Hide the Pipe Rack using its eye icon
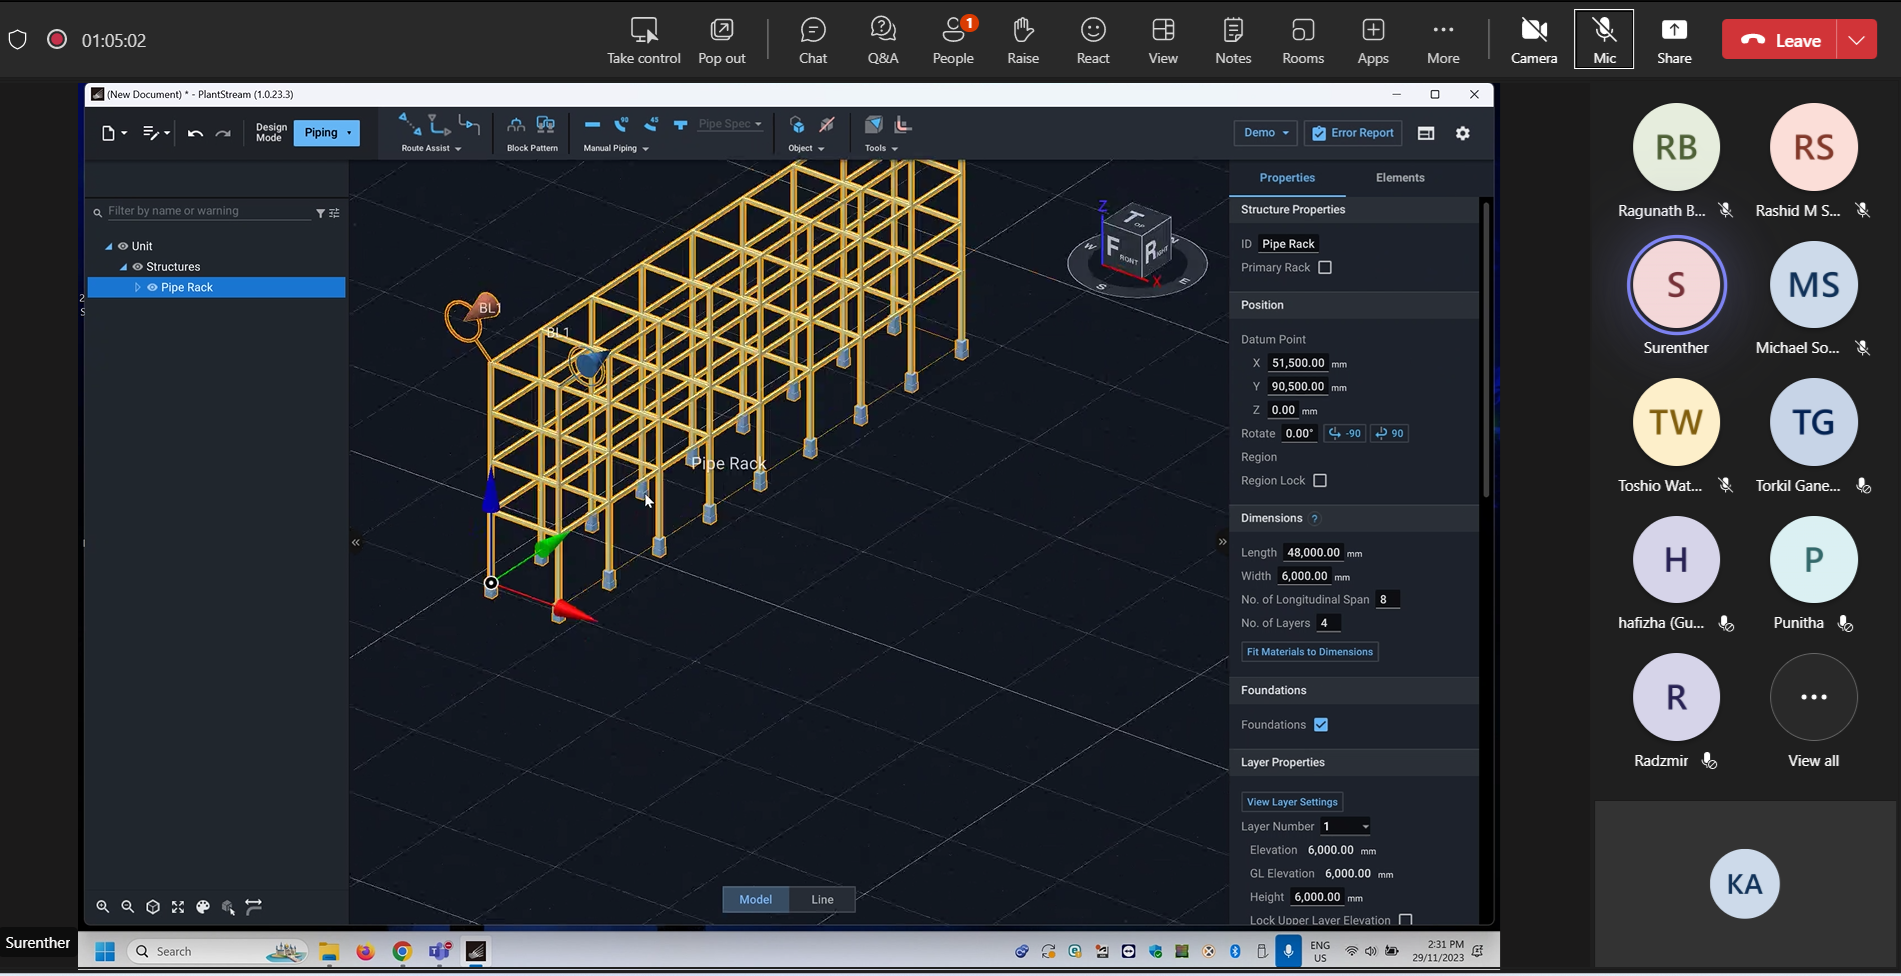 (153, 288)
